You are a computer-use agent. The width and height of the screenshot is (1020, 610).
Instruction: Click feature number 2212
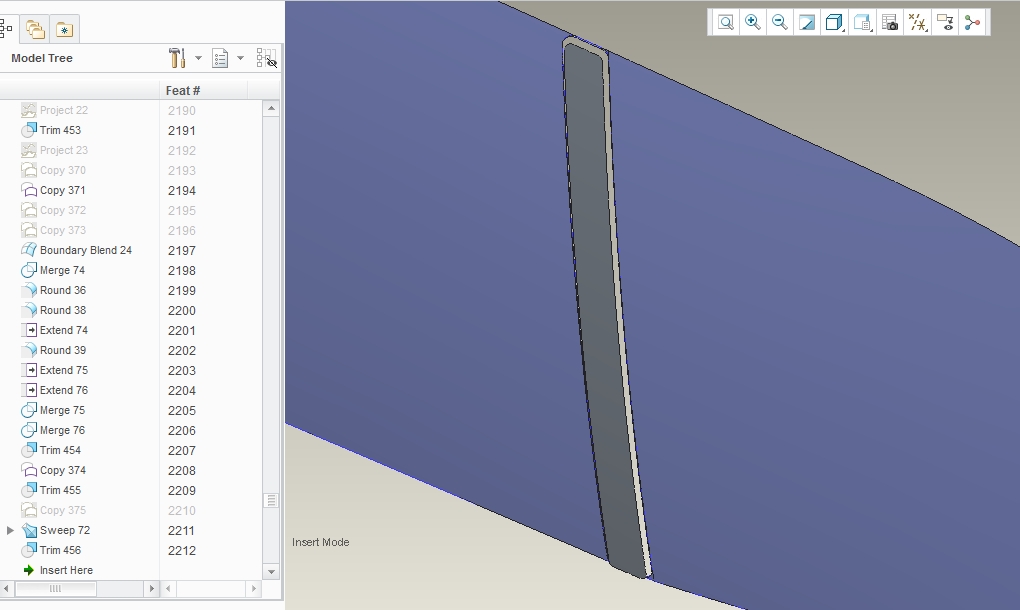181,551
